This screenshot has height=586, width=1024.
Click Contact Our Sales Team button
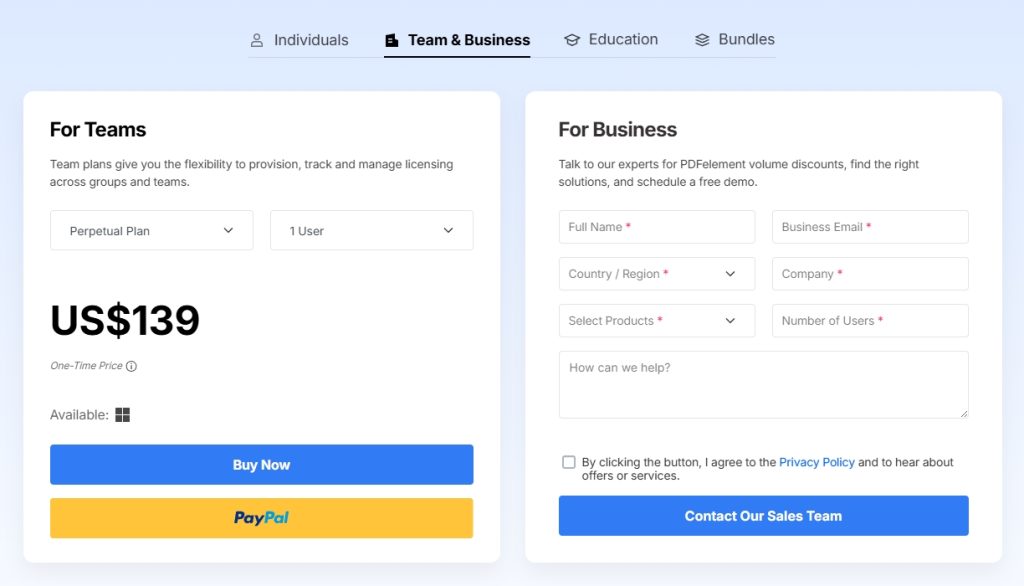763,515
